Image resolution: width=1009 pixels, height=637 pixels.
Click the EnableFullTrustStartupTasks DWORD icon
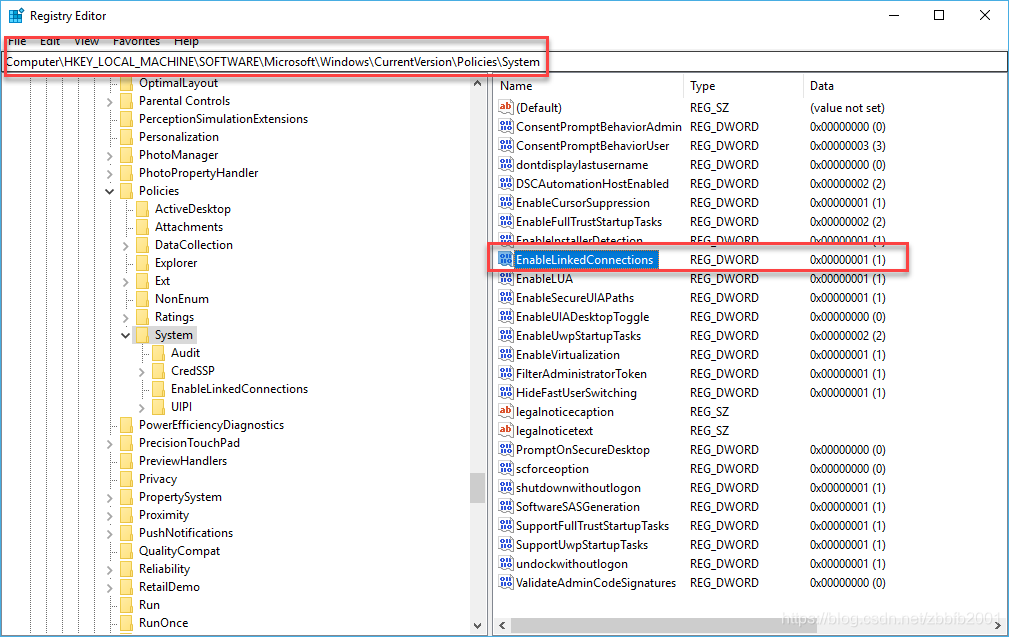click(x=506, y=221)
